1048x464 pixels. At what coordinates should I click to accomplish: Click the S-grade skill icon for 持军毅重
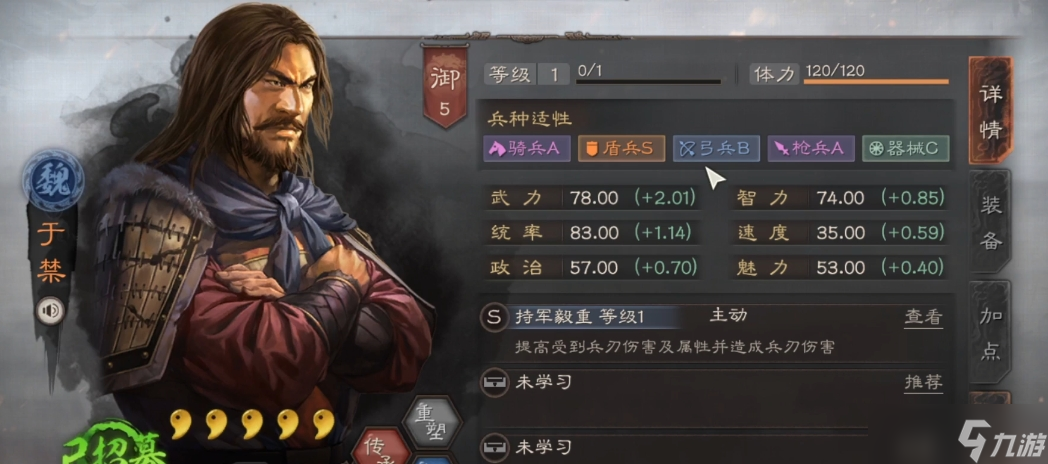tap(493, 317)
